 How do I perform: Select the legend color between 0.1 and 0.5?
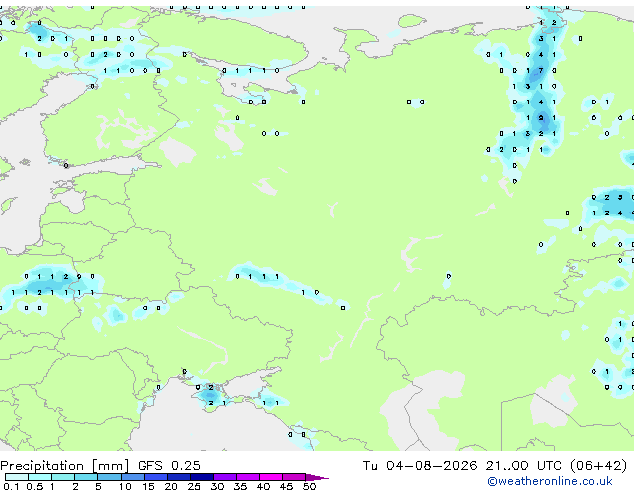pos(17,477)
